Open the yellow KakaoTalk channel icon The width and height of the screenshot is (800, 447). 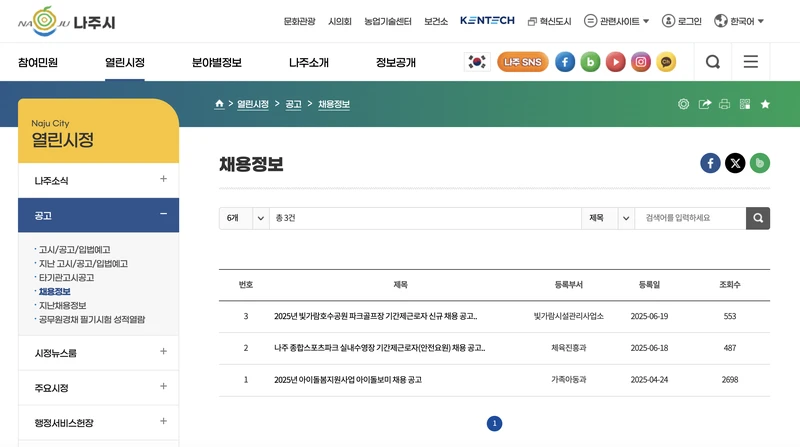[666, 62]
